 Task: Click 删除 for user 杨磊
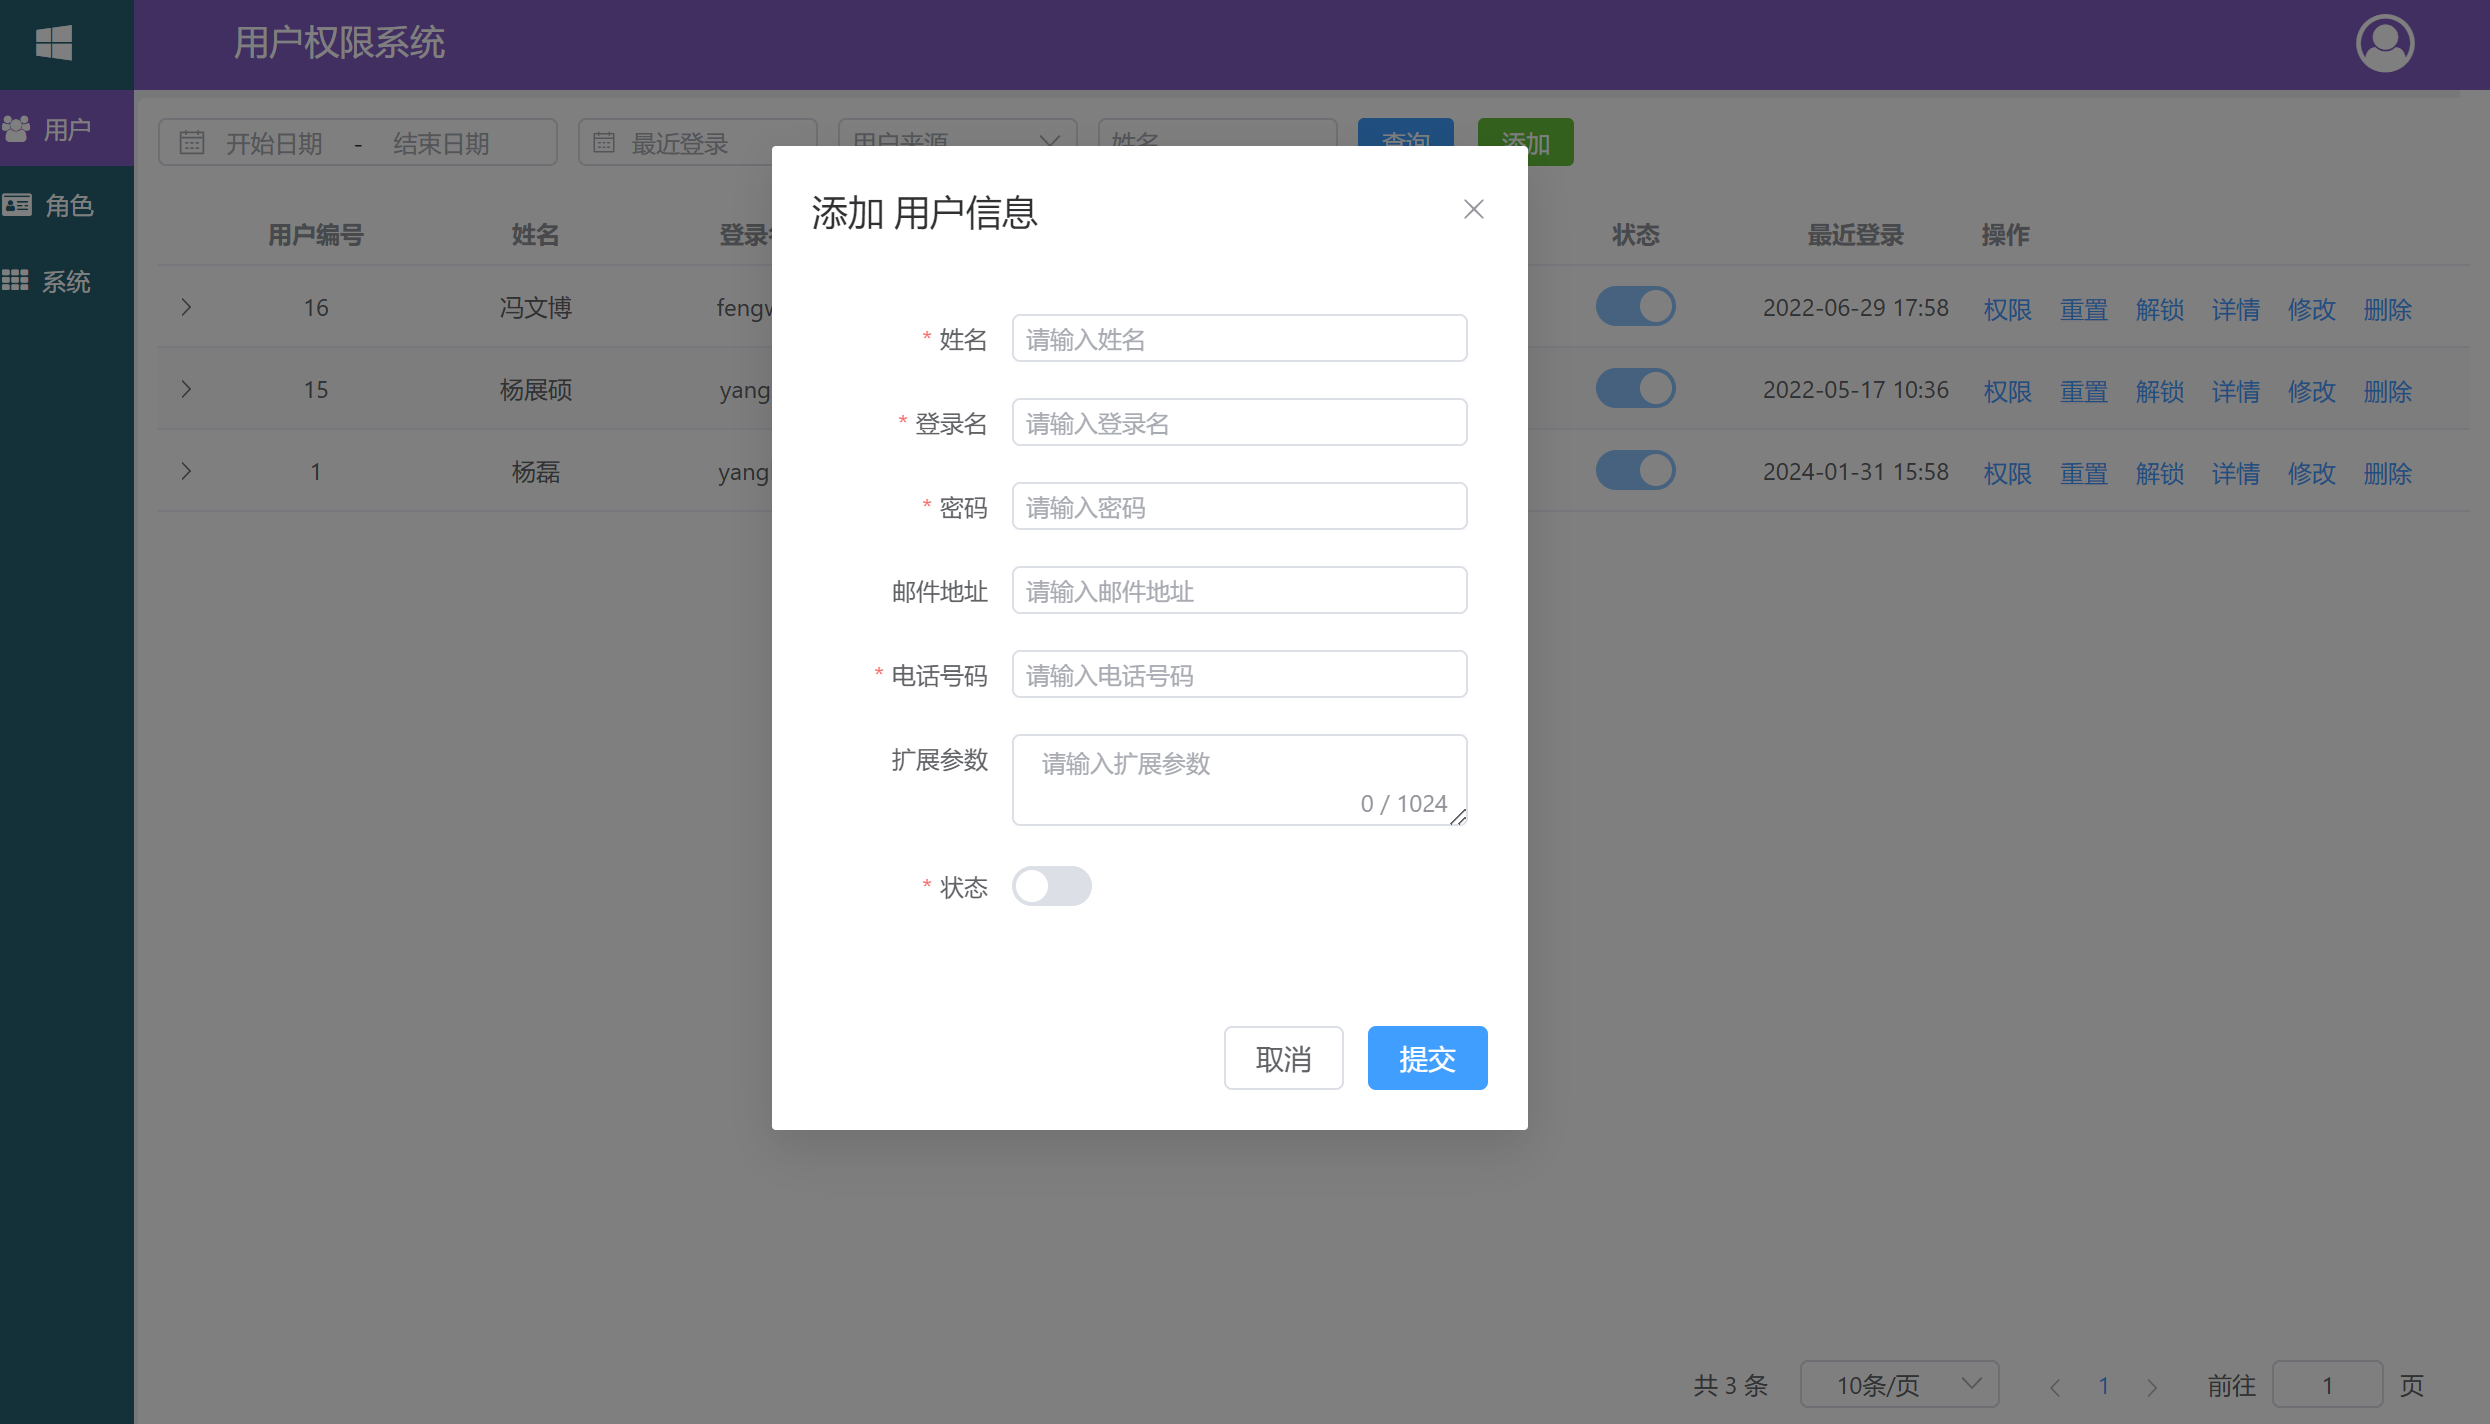pos(2387,473)
